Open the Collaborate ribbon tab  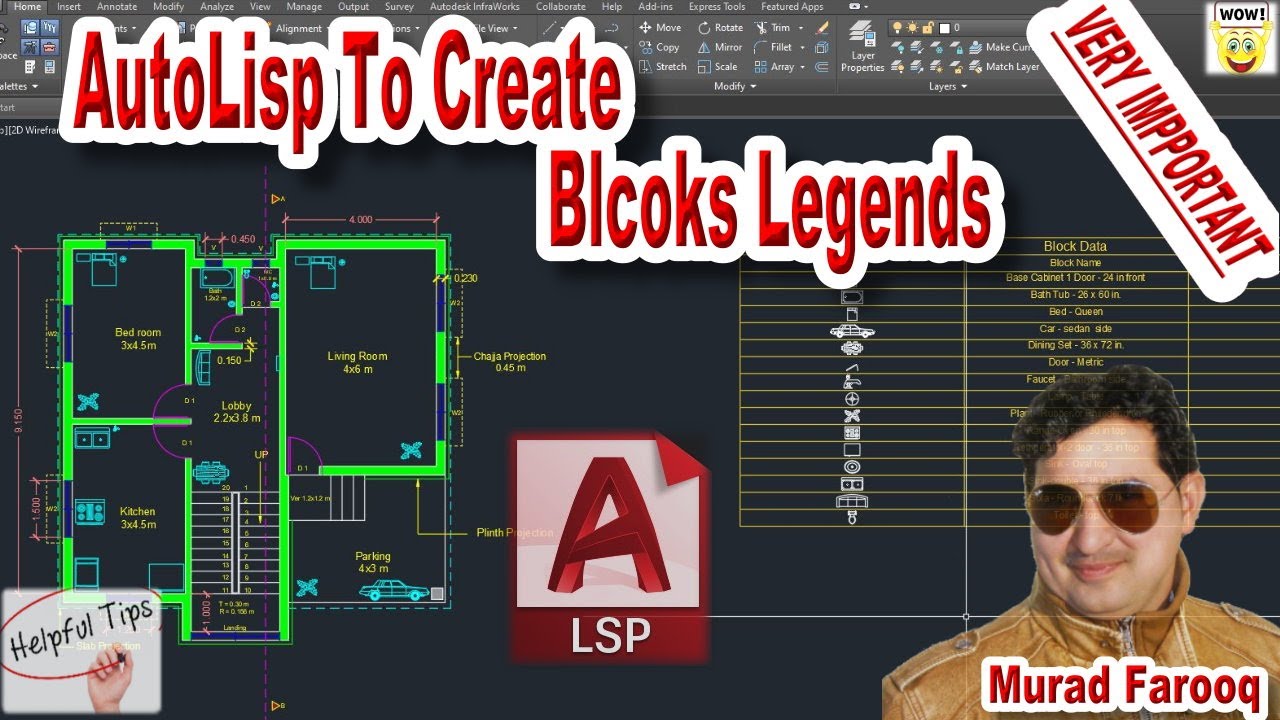pyautogui.click(x=561, y=7)
